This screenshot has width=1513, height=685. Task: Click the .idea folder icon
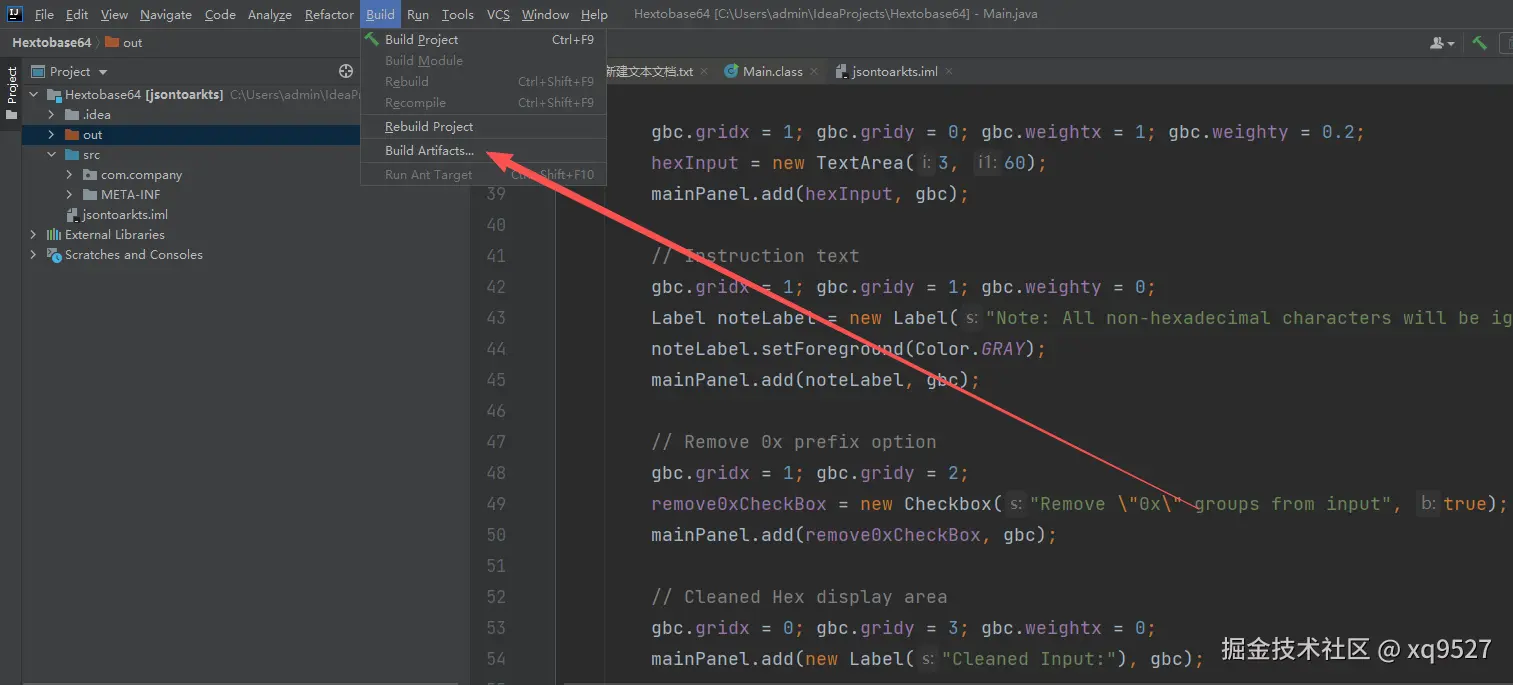pos(72,114)
